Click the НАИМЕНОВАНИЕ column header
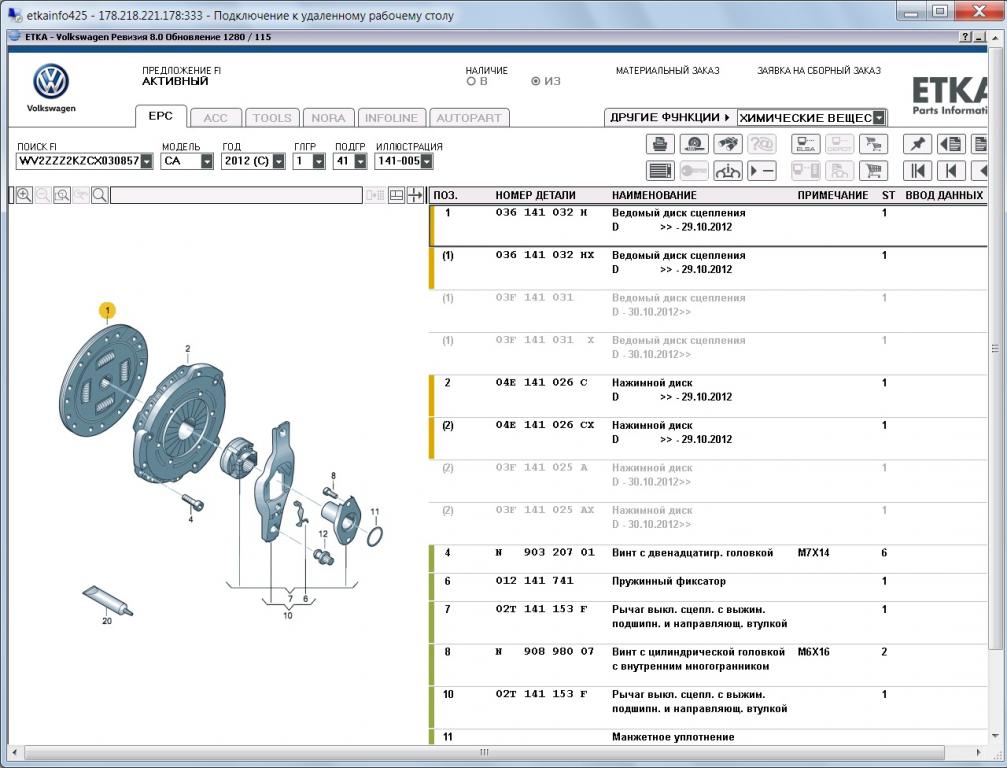Viewport: 1007px width, 768px height. pyautogui.click(x=654, y=195)
